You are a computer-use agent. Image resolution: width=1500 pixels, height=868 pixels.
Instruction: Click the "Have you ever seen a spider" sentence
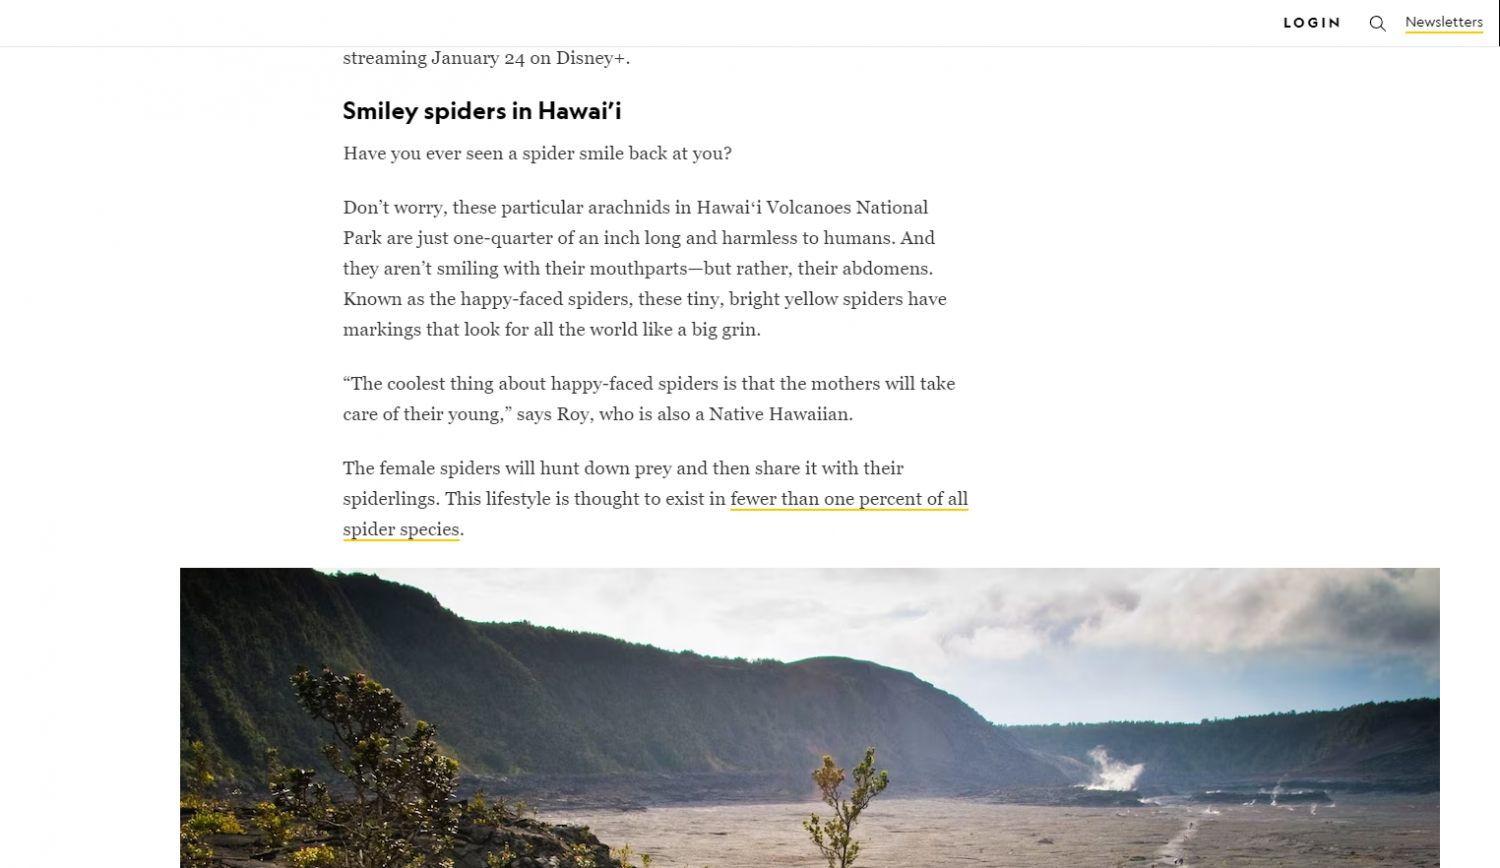537,153
